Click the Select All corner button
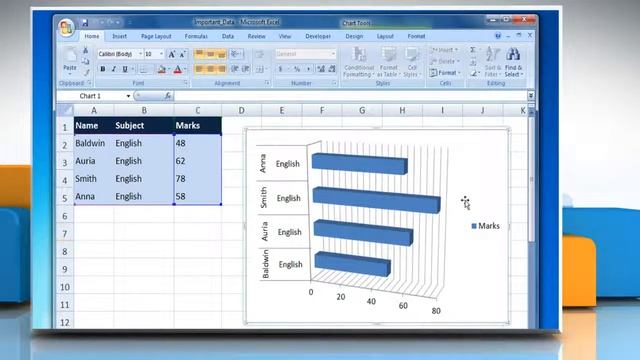640x360 pixels. click(x=65, y=110)
